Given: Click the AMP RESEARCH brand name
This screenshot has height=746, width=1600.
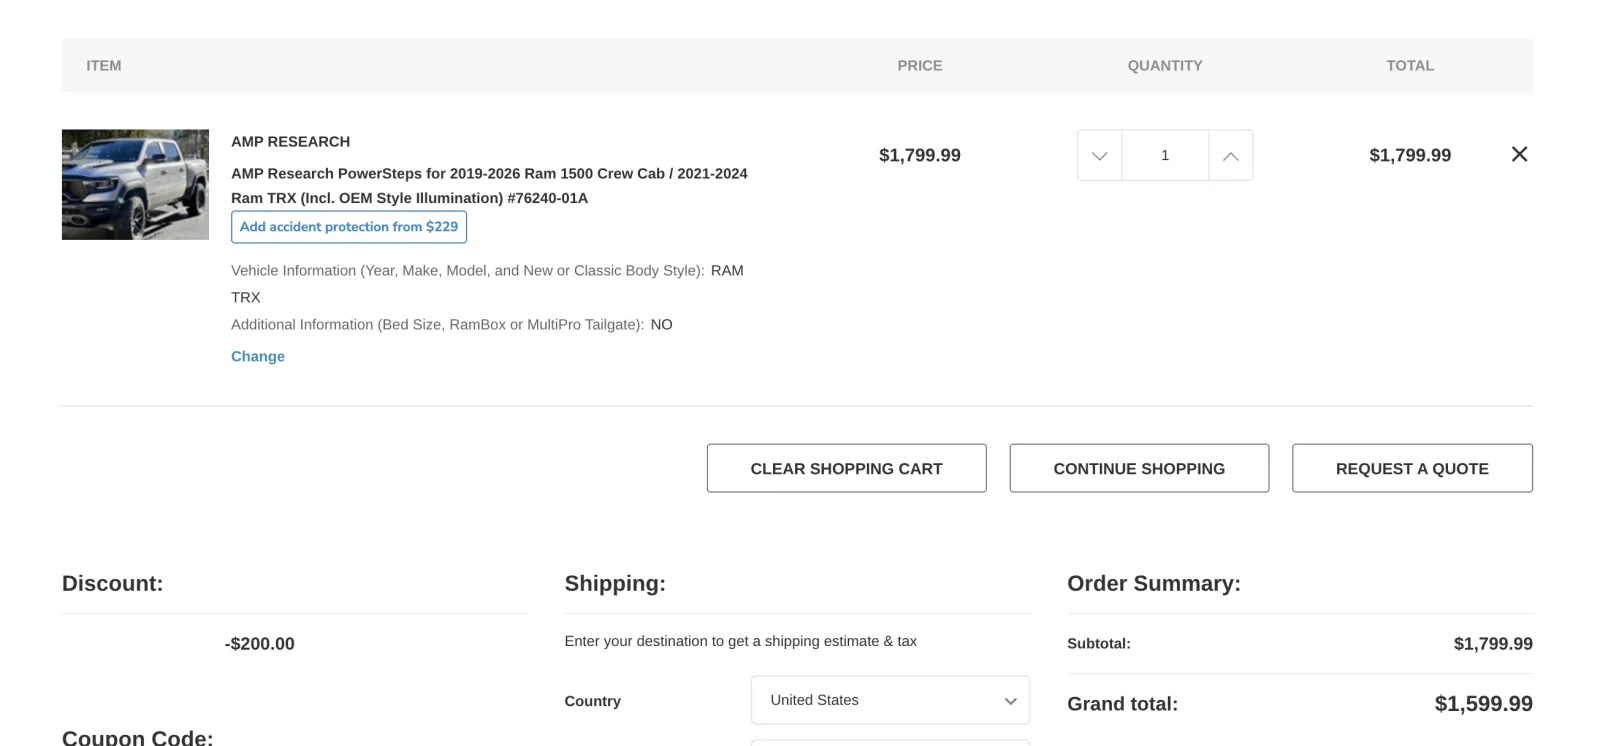Looking at the screenshot, I should (290, 141).
